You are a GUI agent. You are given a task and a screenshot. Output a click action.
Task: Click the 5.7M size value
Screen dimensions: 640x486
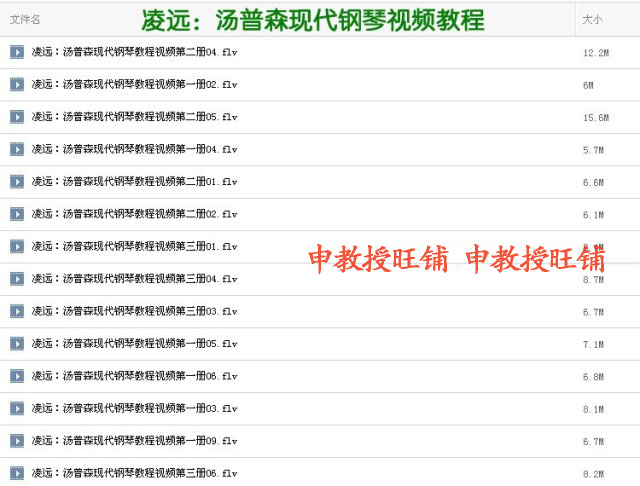point(593,150)
